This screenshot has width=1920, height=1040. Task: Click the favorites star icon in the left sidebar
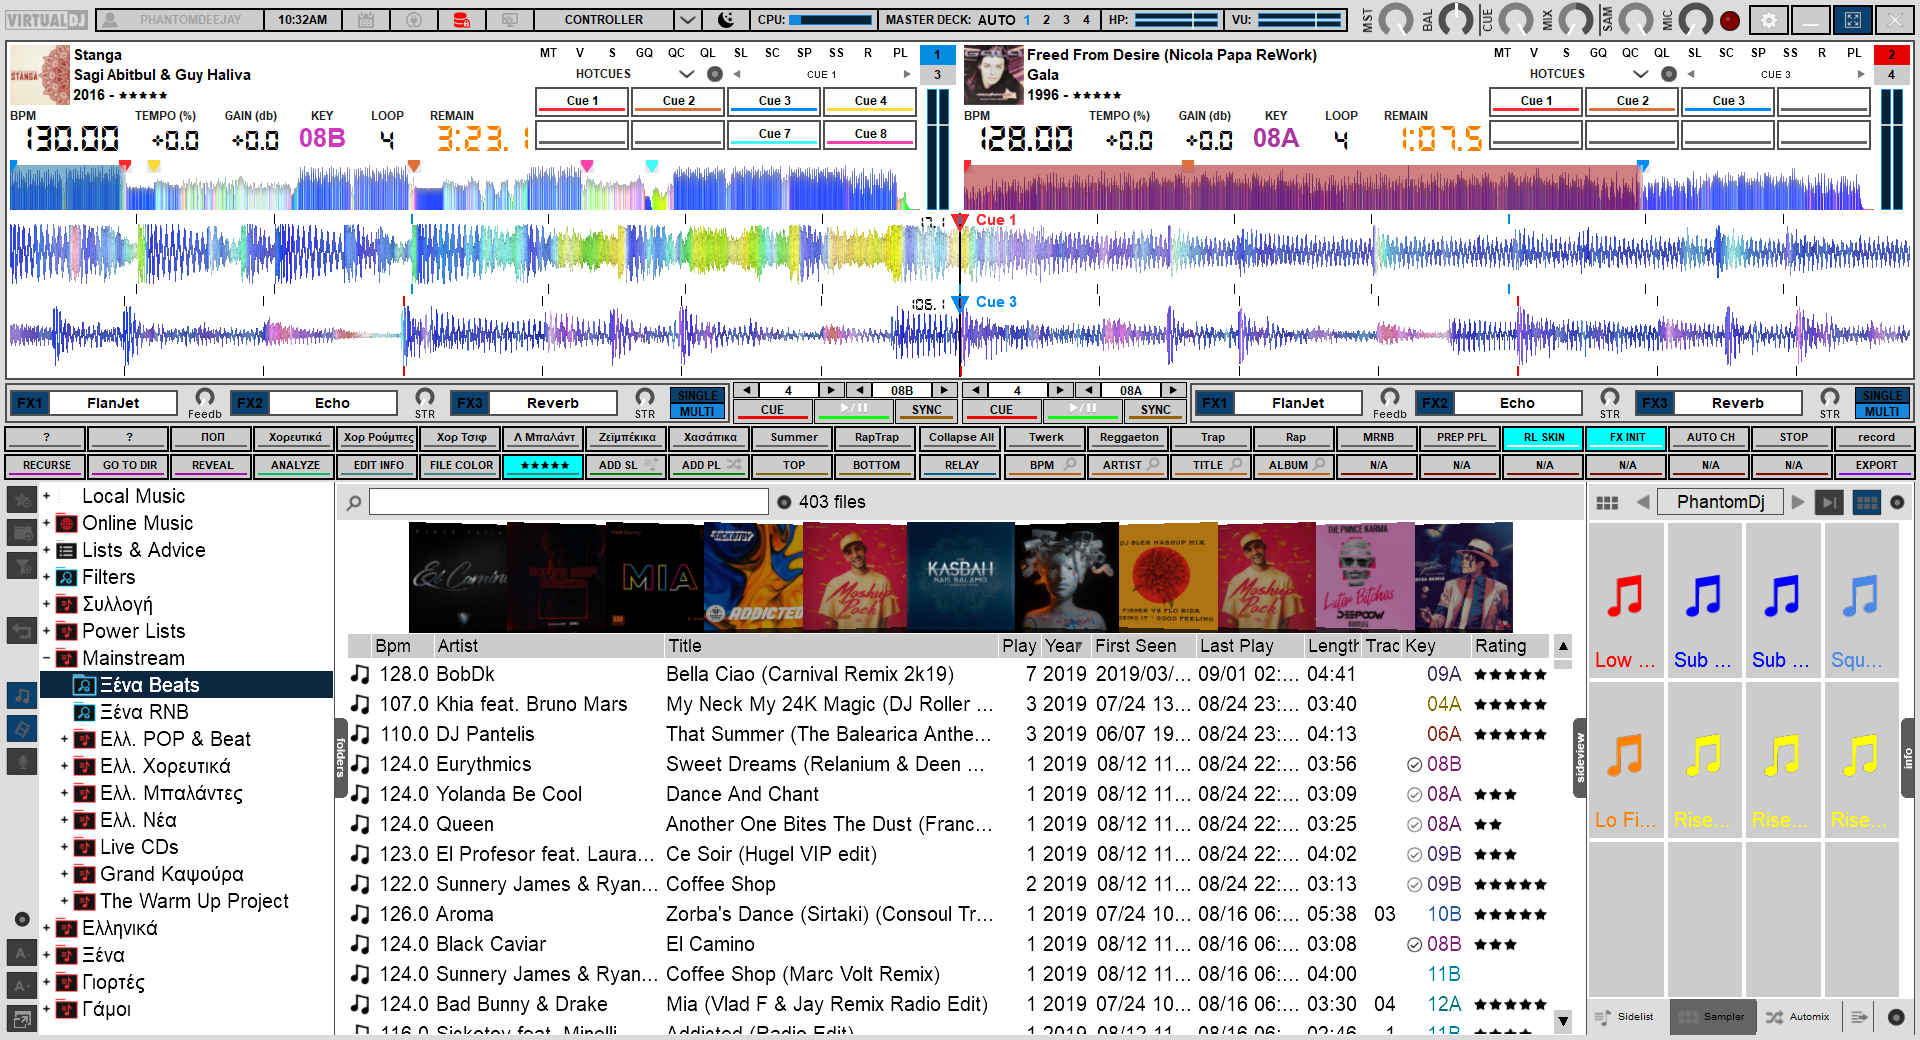(21, 498)
